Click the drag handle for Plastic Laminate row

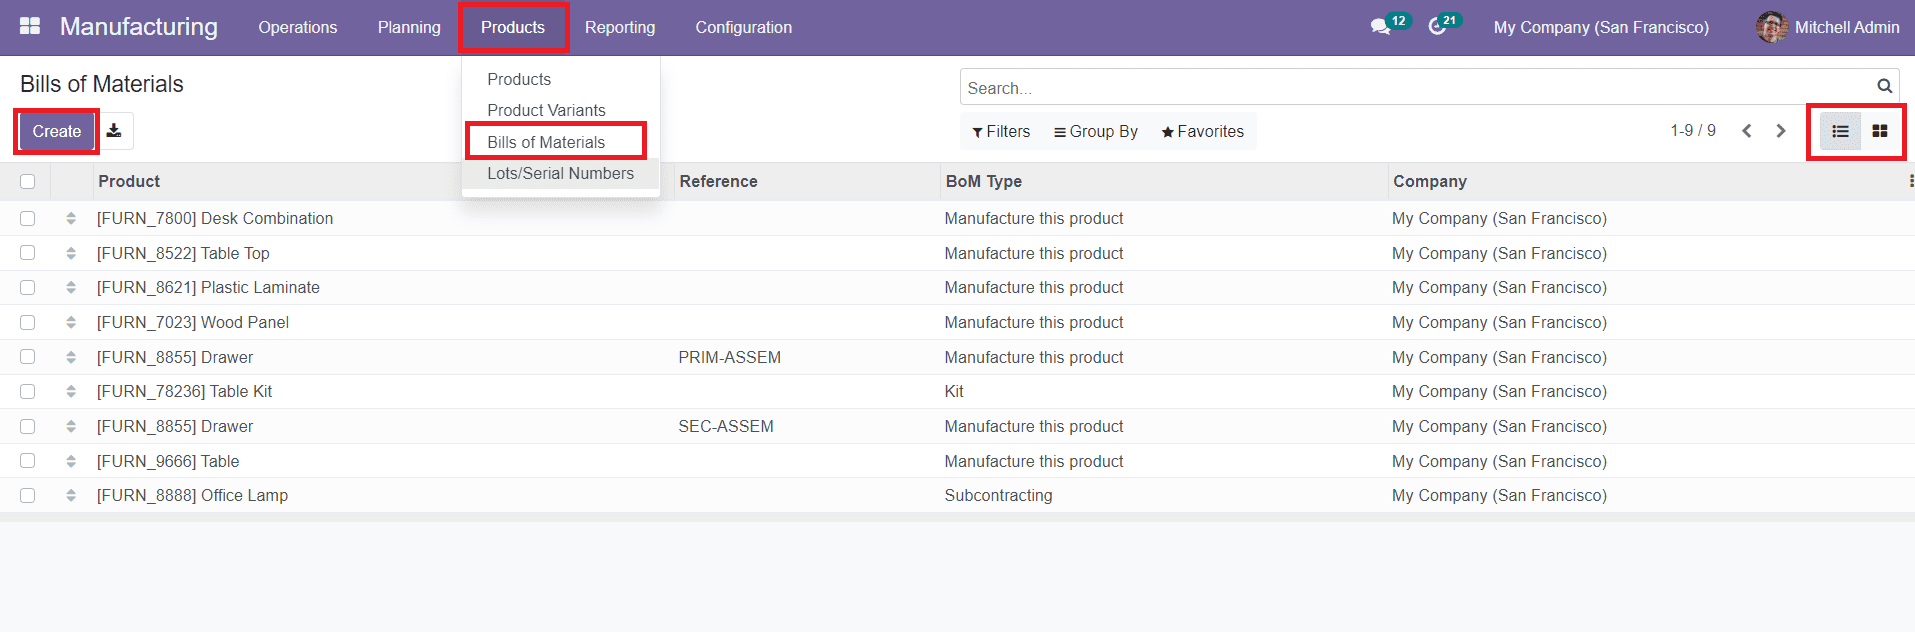(x=71, y=287)
